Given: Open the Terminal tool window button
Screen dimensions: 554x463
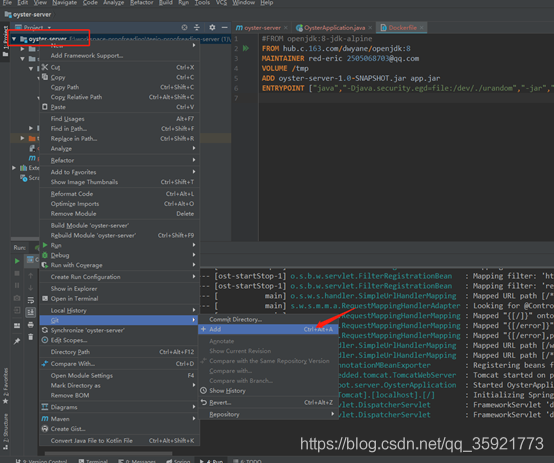Looking at the screenshot, I should pyautogui.click(x=93, y=461).
